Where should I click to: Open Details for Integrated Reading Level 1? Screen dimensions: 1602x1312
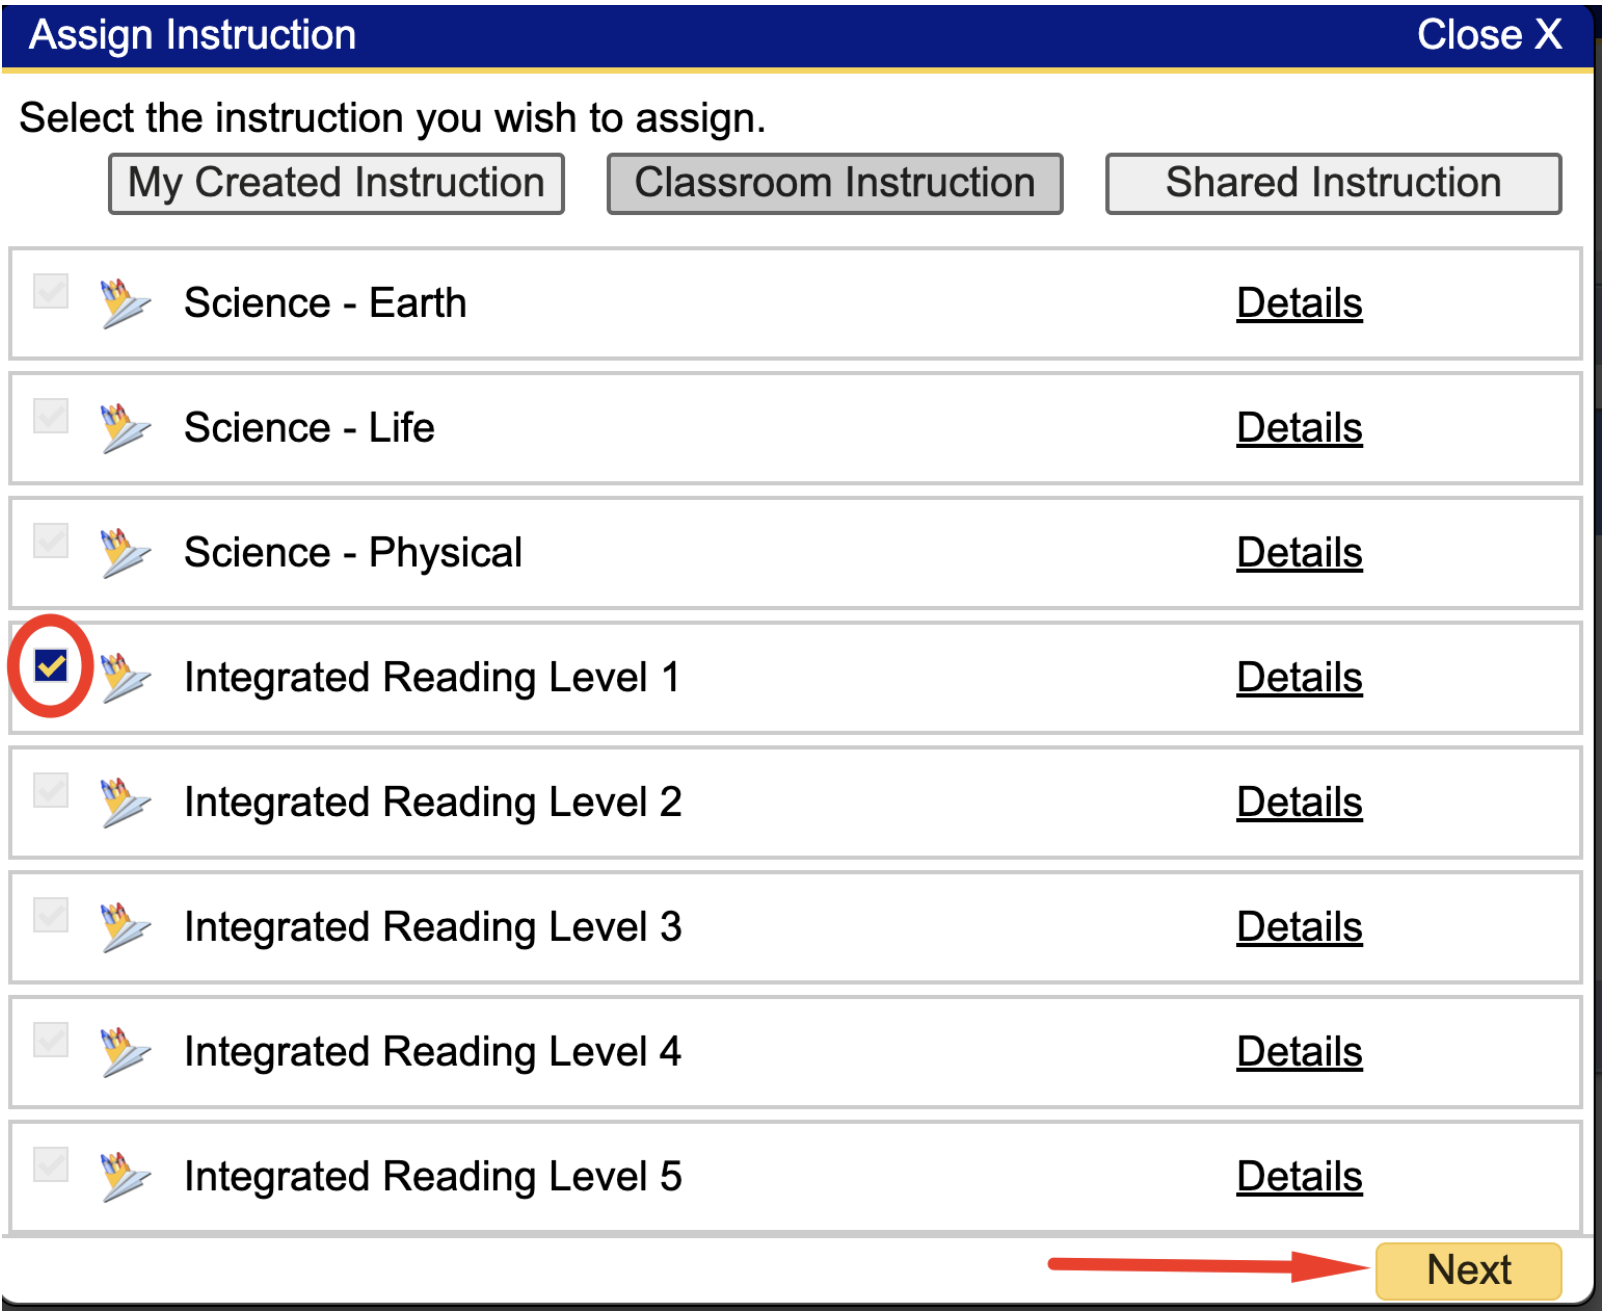(1298, 677)
